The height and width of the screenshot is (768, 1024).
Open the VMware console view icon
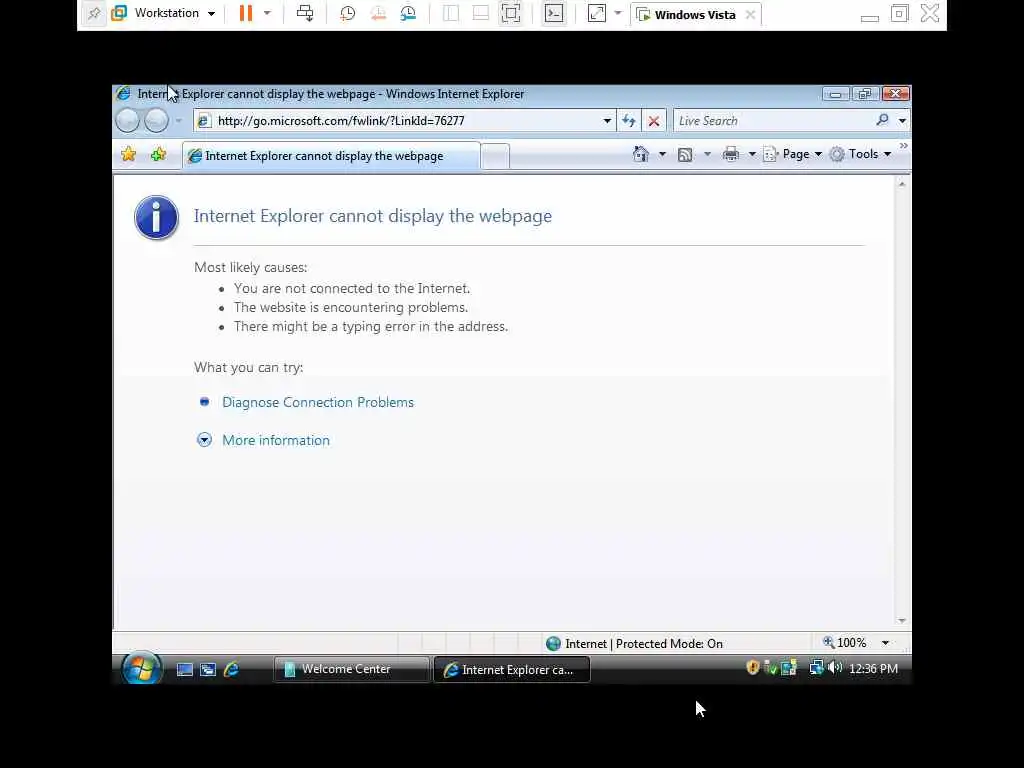(x=554, y=14)
